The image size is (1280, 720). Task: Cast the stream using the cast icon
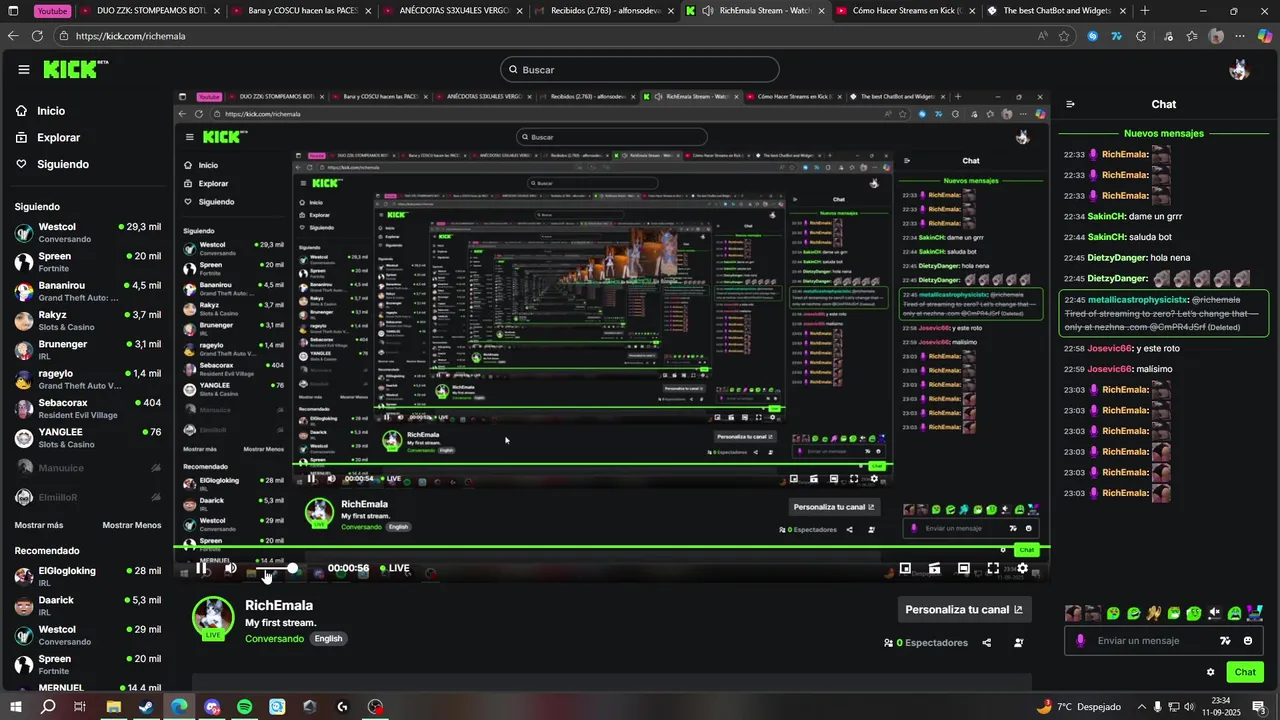[934, 568]
